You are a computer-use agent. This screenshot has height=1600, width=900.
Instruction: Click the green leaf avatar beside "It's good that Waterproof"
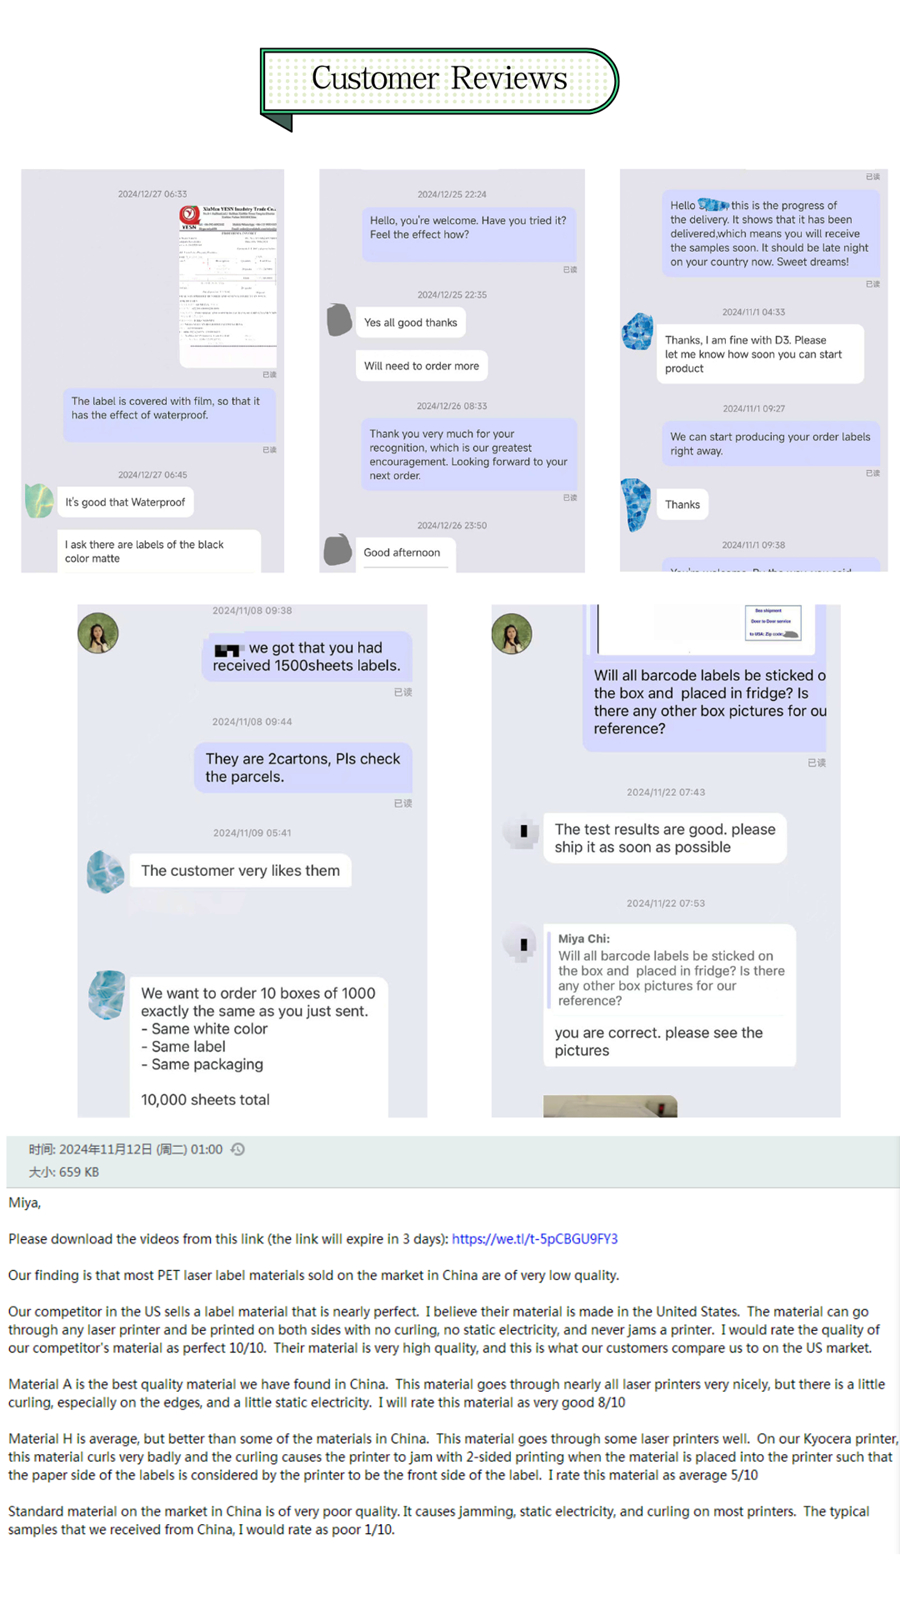(39, 501)
